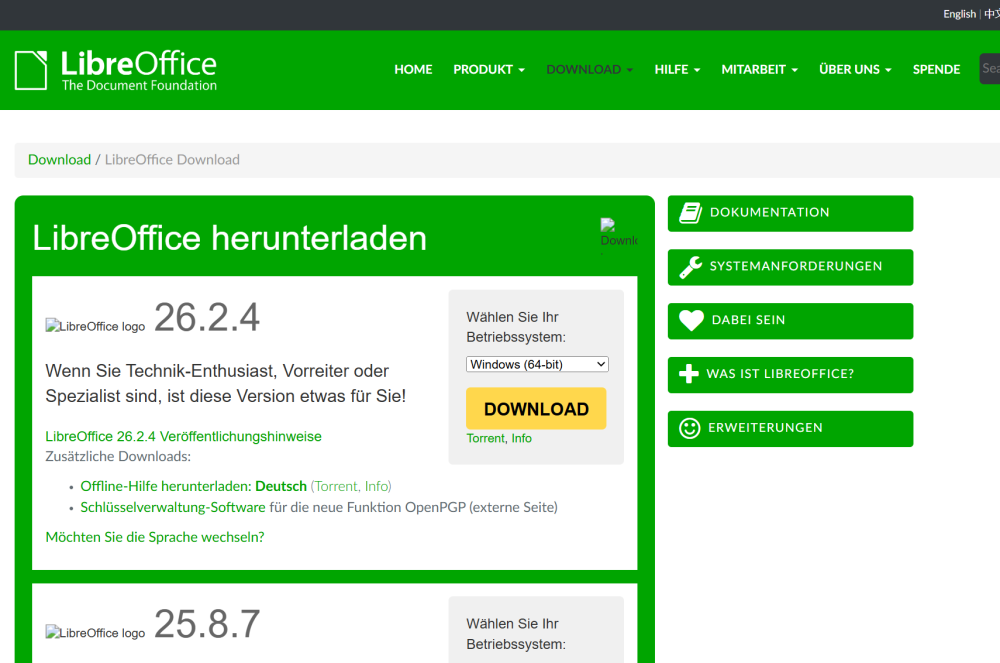1000x663 pixels.
Task: Click the Chinese language link in the top bar
Action: click(992, 14)
